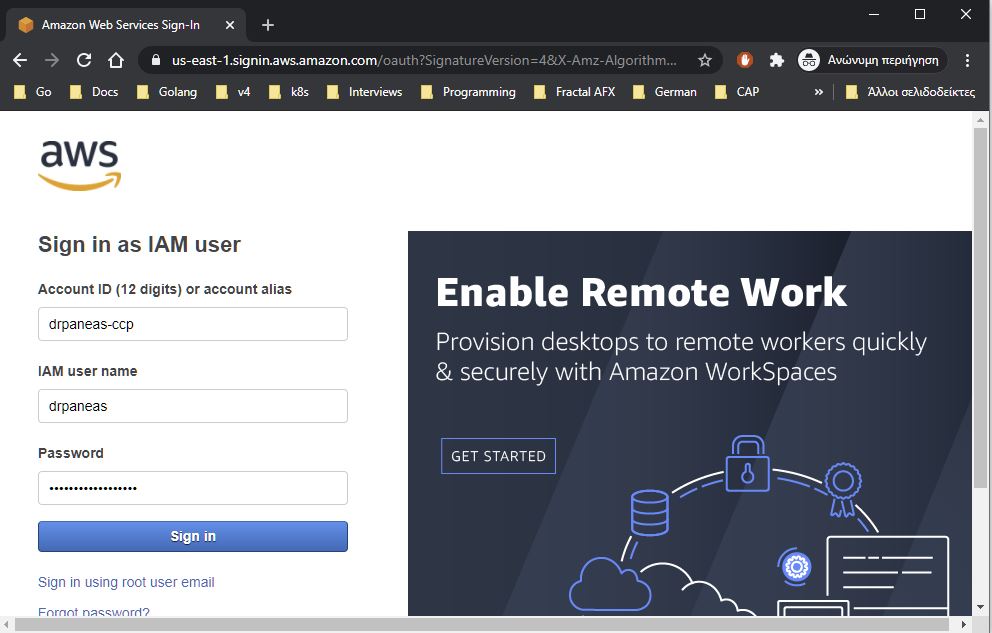Open Chrome's three-dot menu
Viewport: 992px width, 633px height.
pyautogui.click(x=967, y=60)
